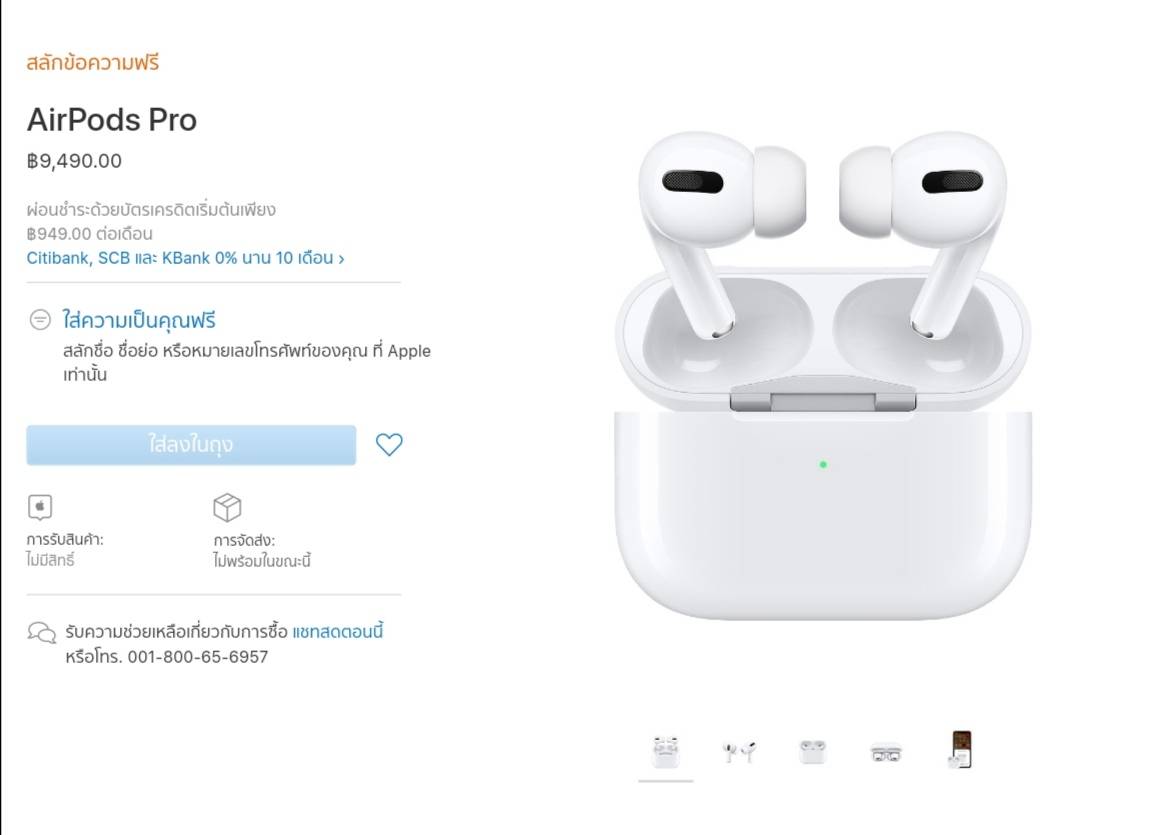Click the ไม่พร้อมในขณะนี้ delivery status text
Screen dimensions: 1176x835
pyautogui.click(x=262, y=560)
